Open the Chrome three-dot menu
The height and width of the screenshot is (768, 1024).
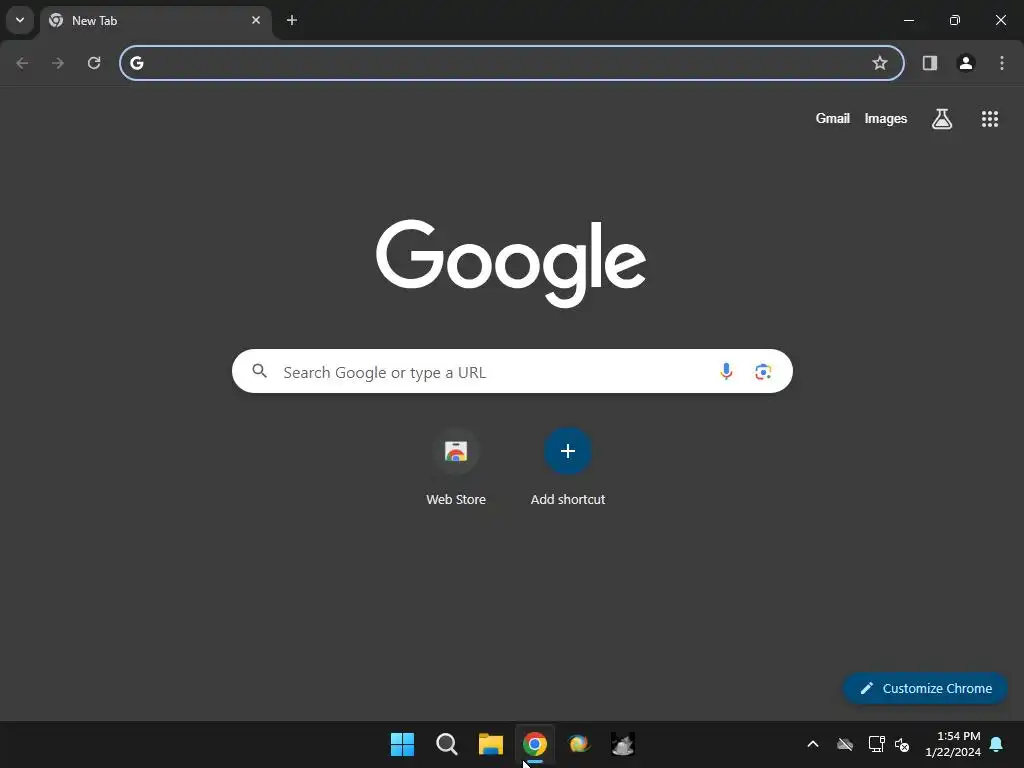click(1002, 63)
